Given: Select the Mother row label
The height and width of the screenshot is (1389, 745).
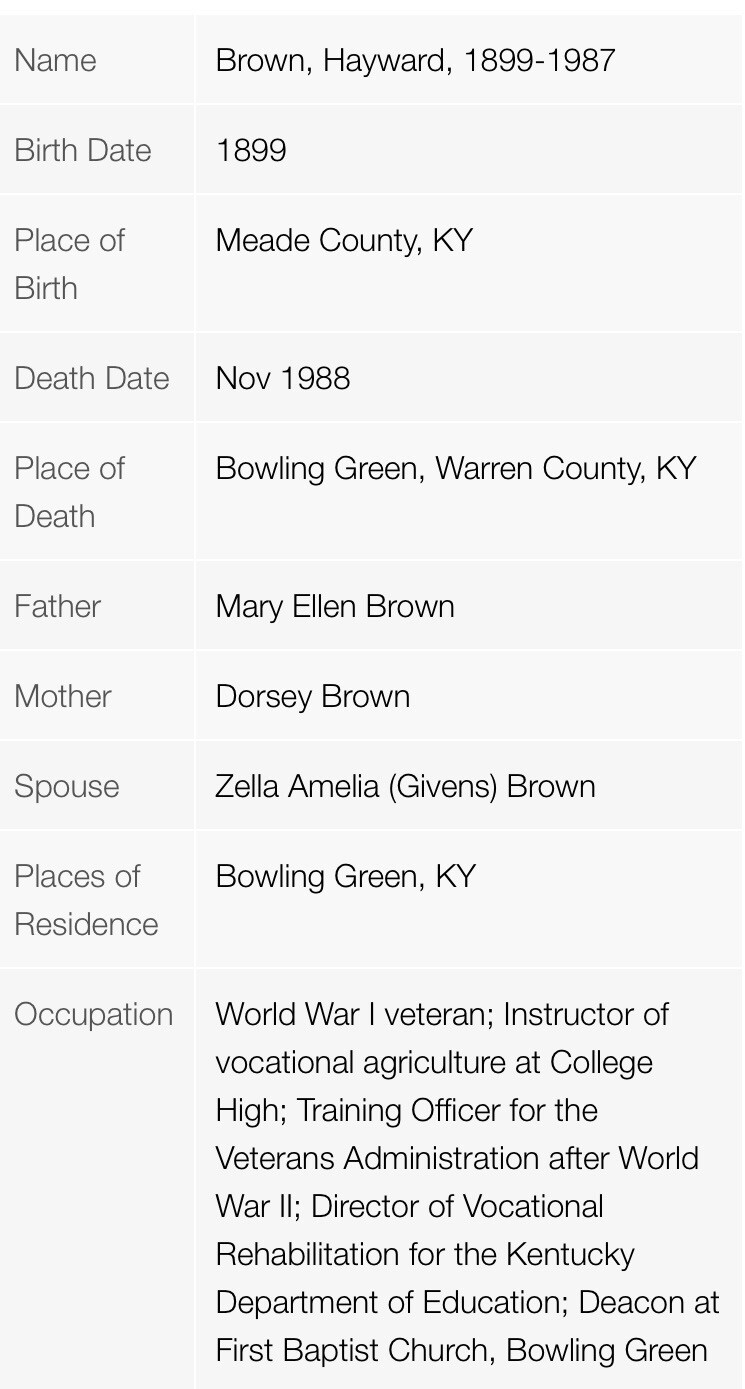Looking at the screenshot, I should [x=63, y=696].
